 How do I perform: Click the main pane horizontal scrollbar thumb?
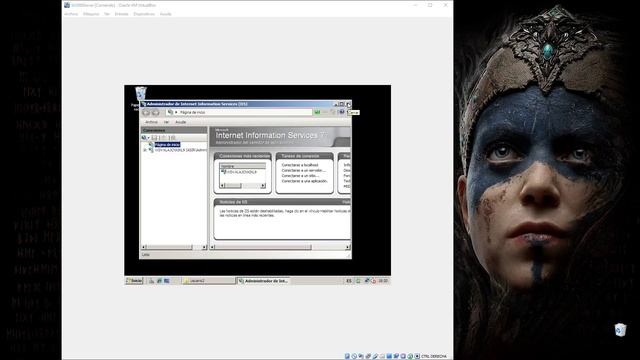[263, 247]
